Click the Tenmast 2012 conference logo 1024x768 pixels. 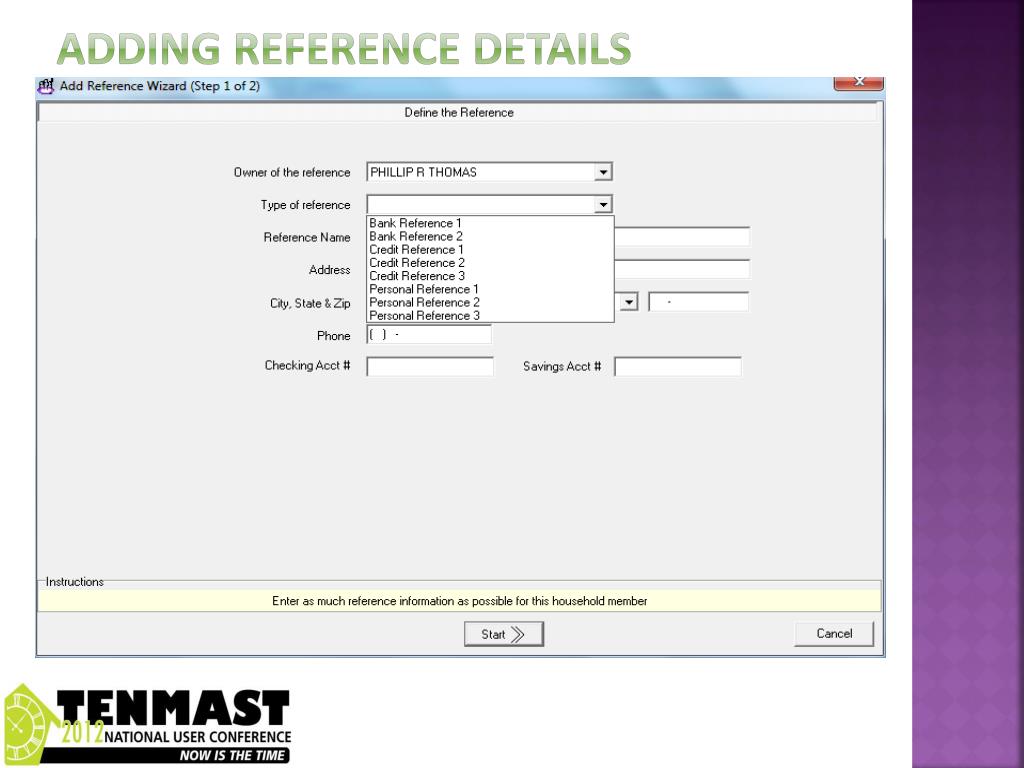click(148, 724)
